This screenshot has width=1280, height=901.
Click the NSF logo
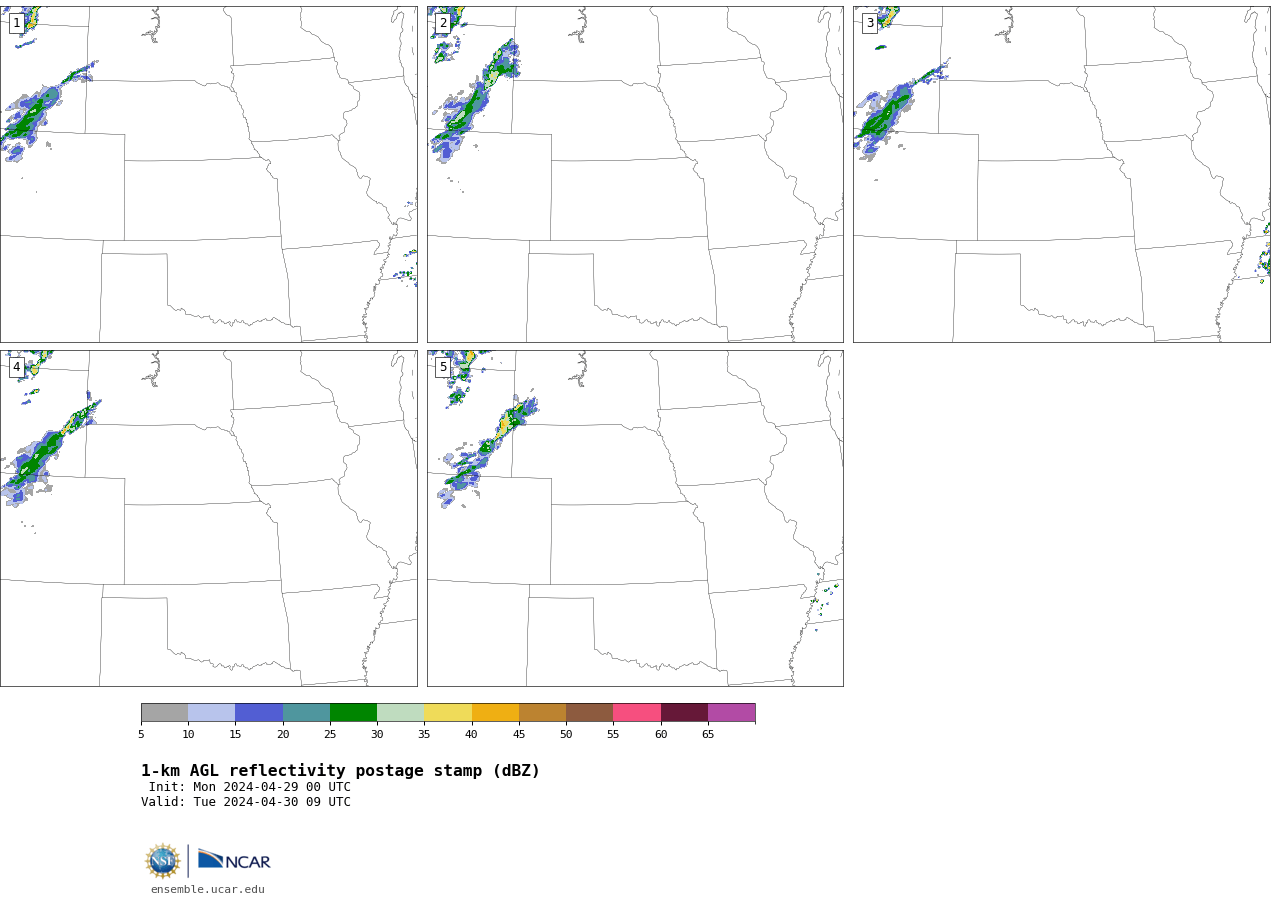click(163, 861)
